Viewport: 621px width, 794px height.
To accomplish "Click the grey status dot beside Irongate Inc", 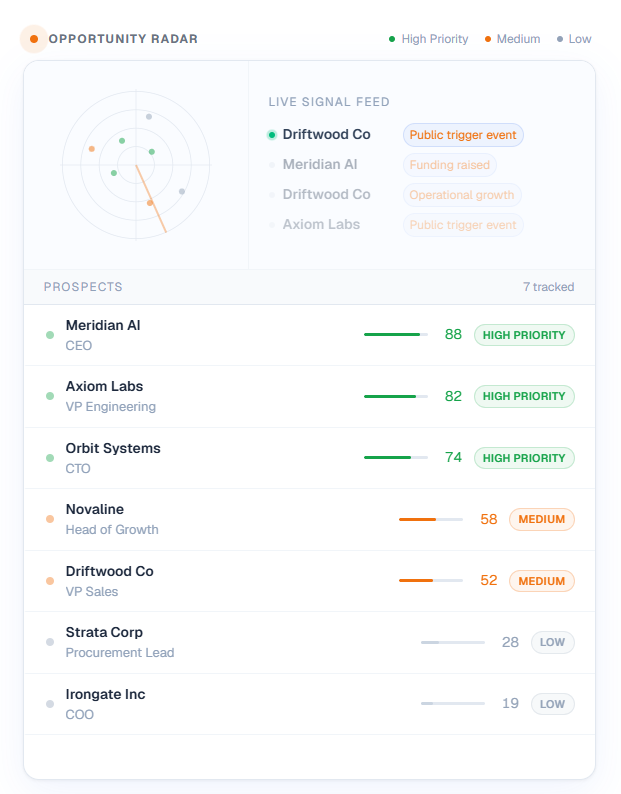I will [x=50, y=704].
